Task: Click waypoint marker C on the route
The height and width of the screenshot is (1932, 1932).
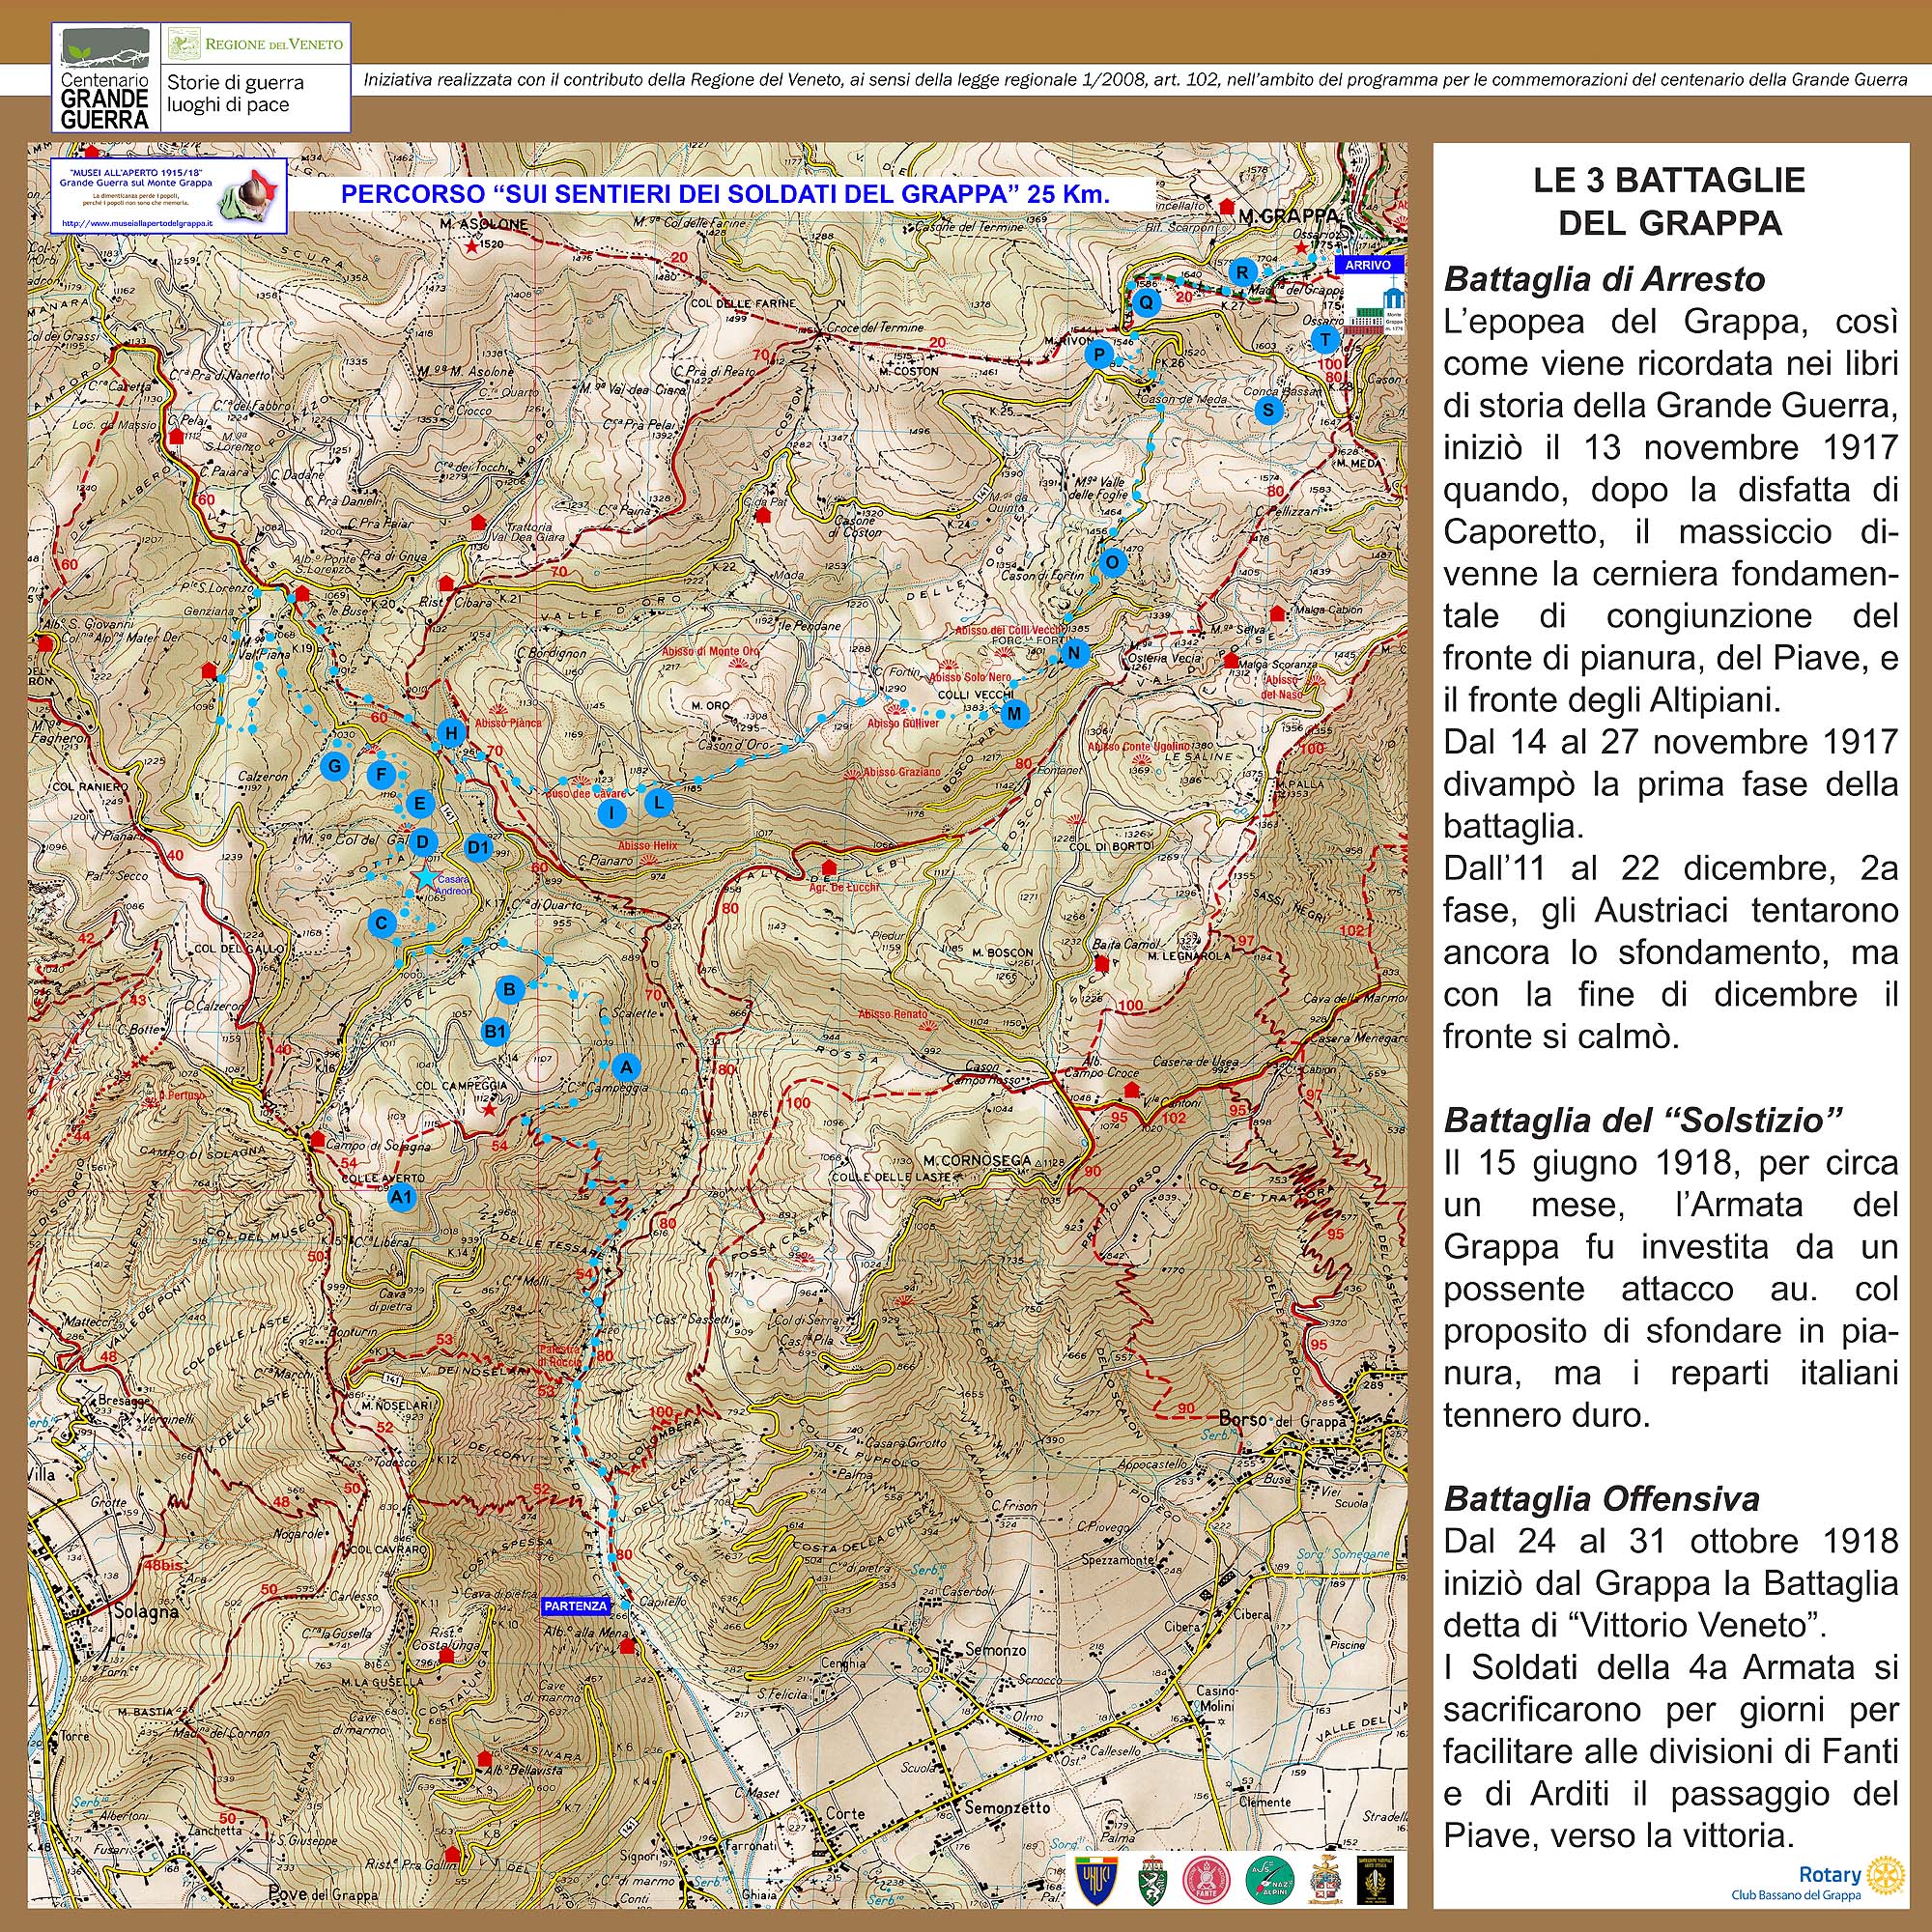Action: pos(381,923)
